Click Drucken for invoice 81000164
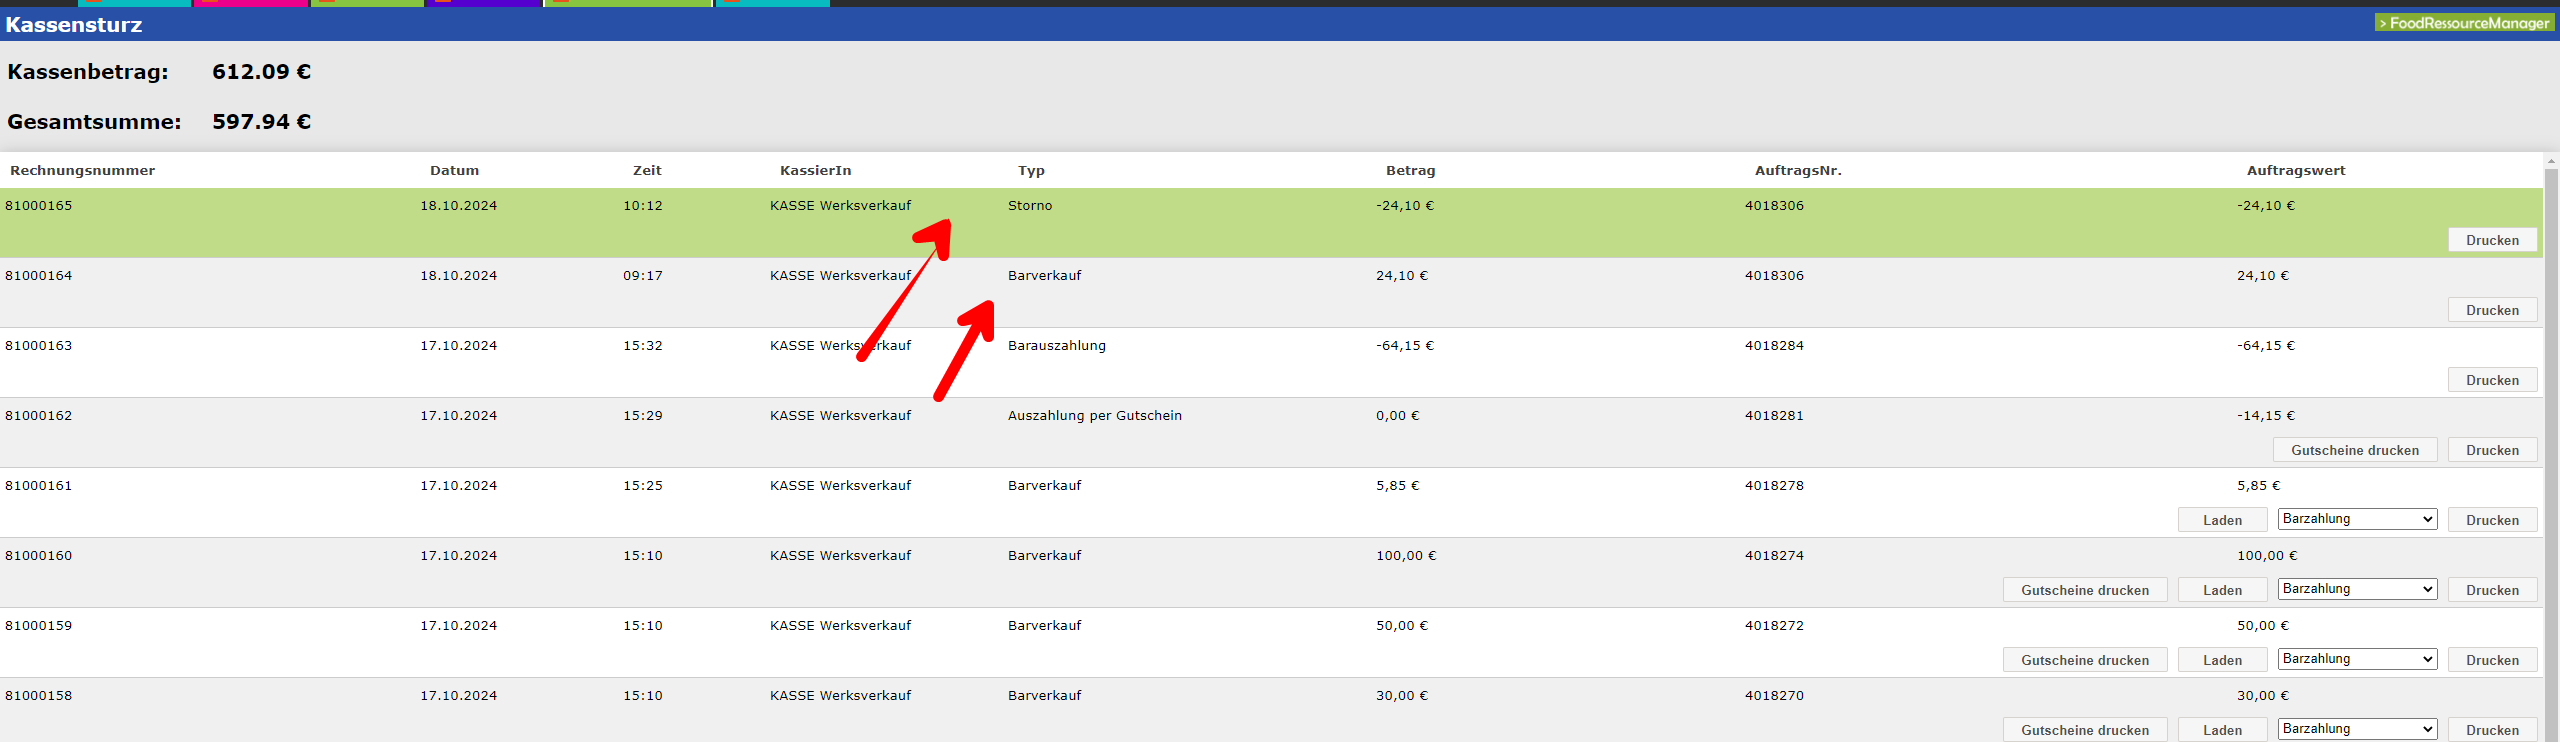The height and width of the screenshot is (742, 2560). [2492, 310]
